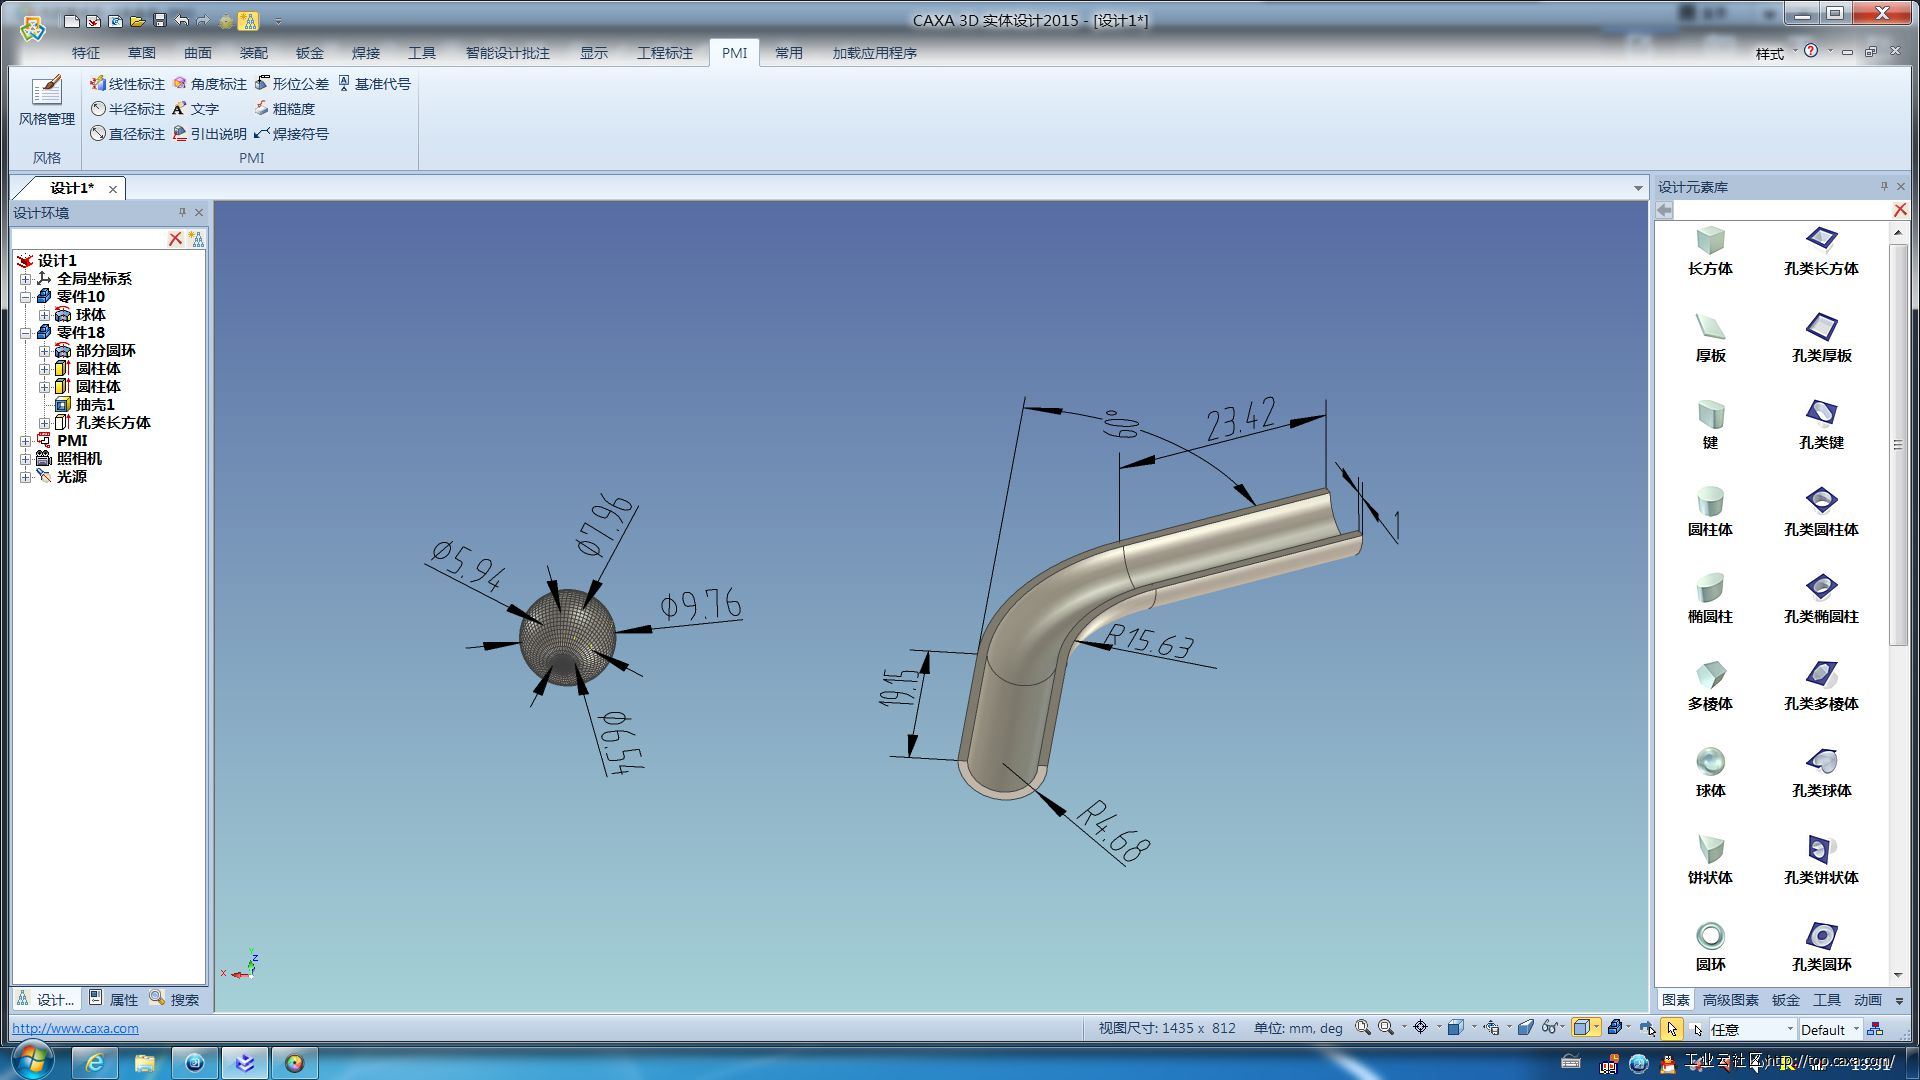Screen dimensions: 1920x1080
Task: Switch to the 钣金 ribbon tab
Action: pos(310,53)
